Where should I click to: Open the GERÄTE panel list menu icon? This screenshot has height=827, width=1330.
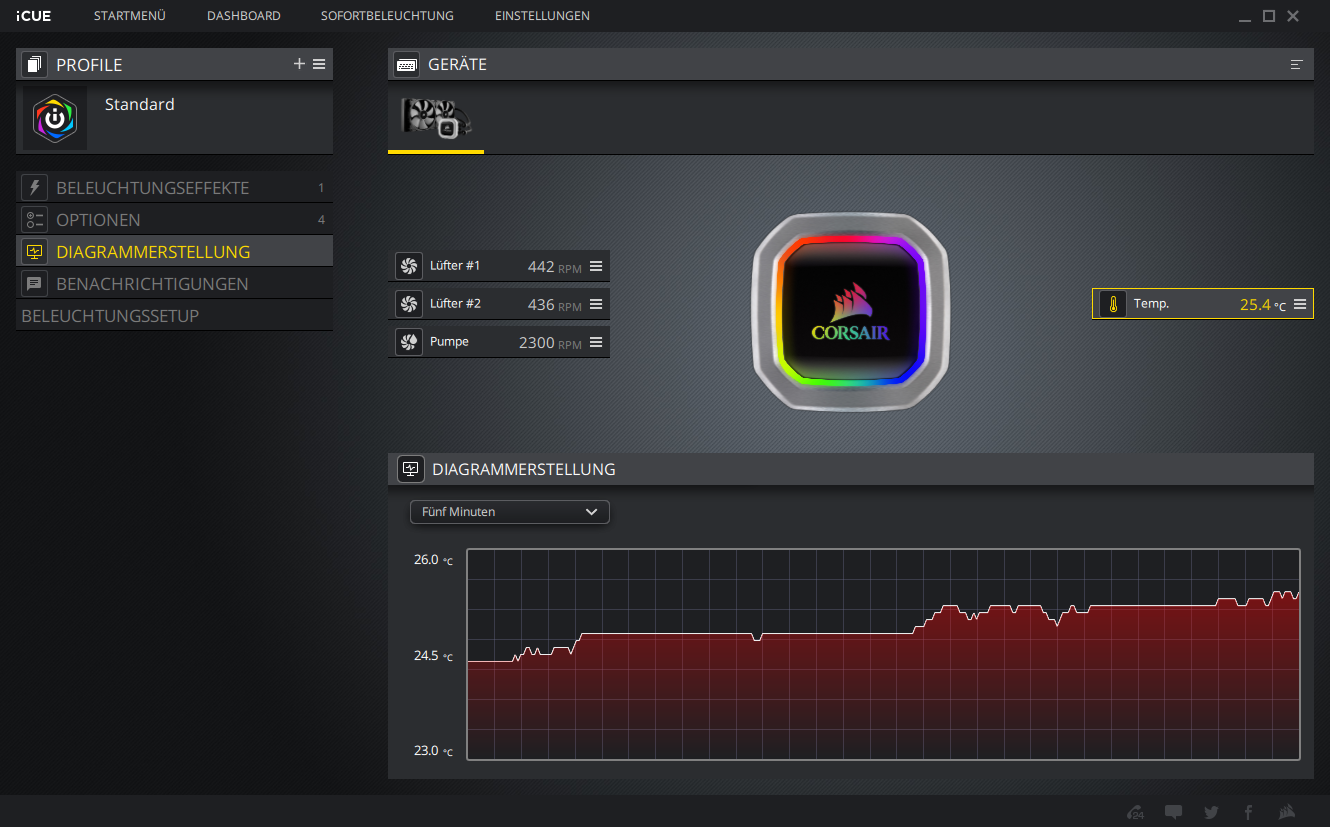[1297, 64]
